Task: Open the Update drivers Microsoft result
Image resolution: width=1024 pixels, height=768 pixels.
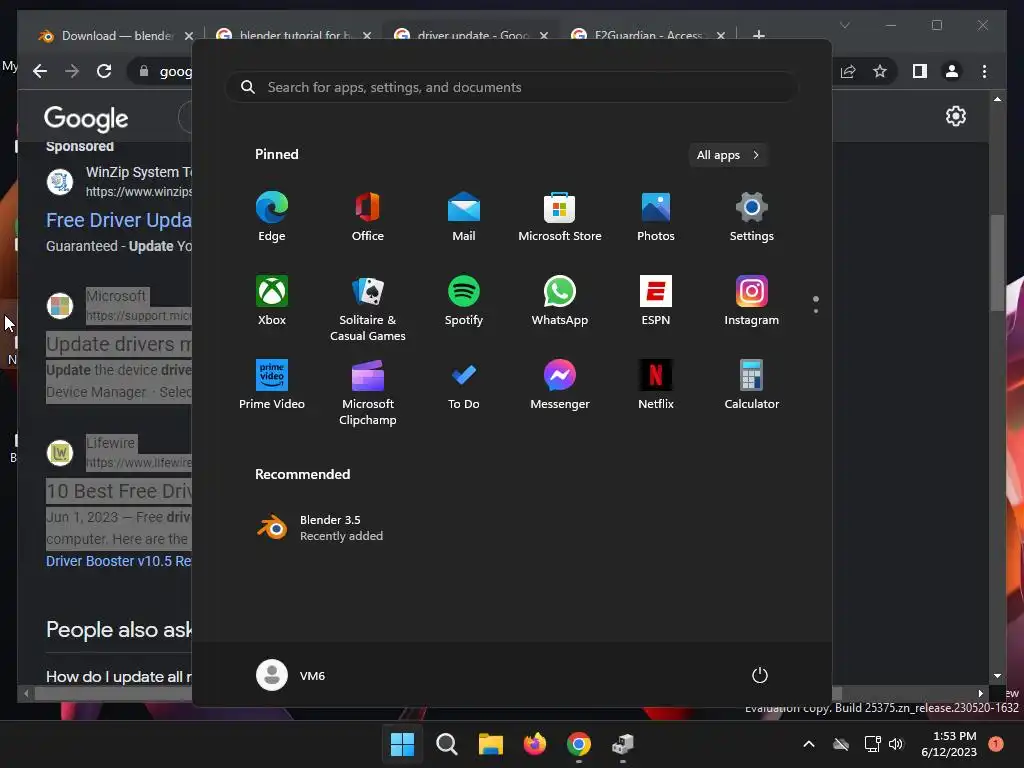Action: point(119,344)
